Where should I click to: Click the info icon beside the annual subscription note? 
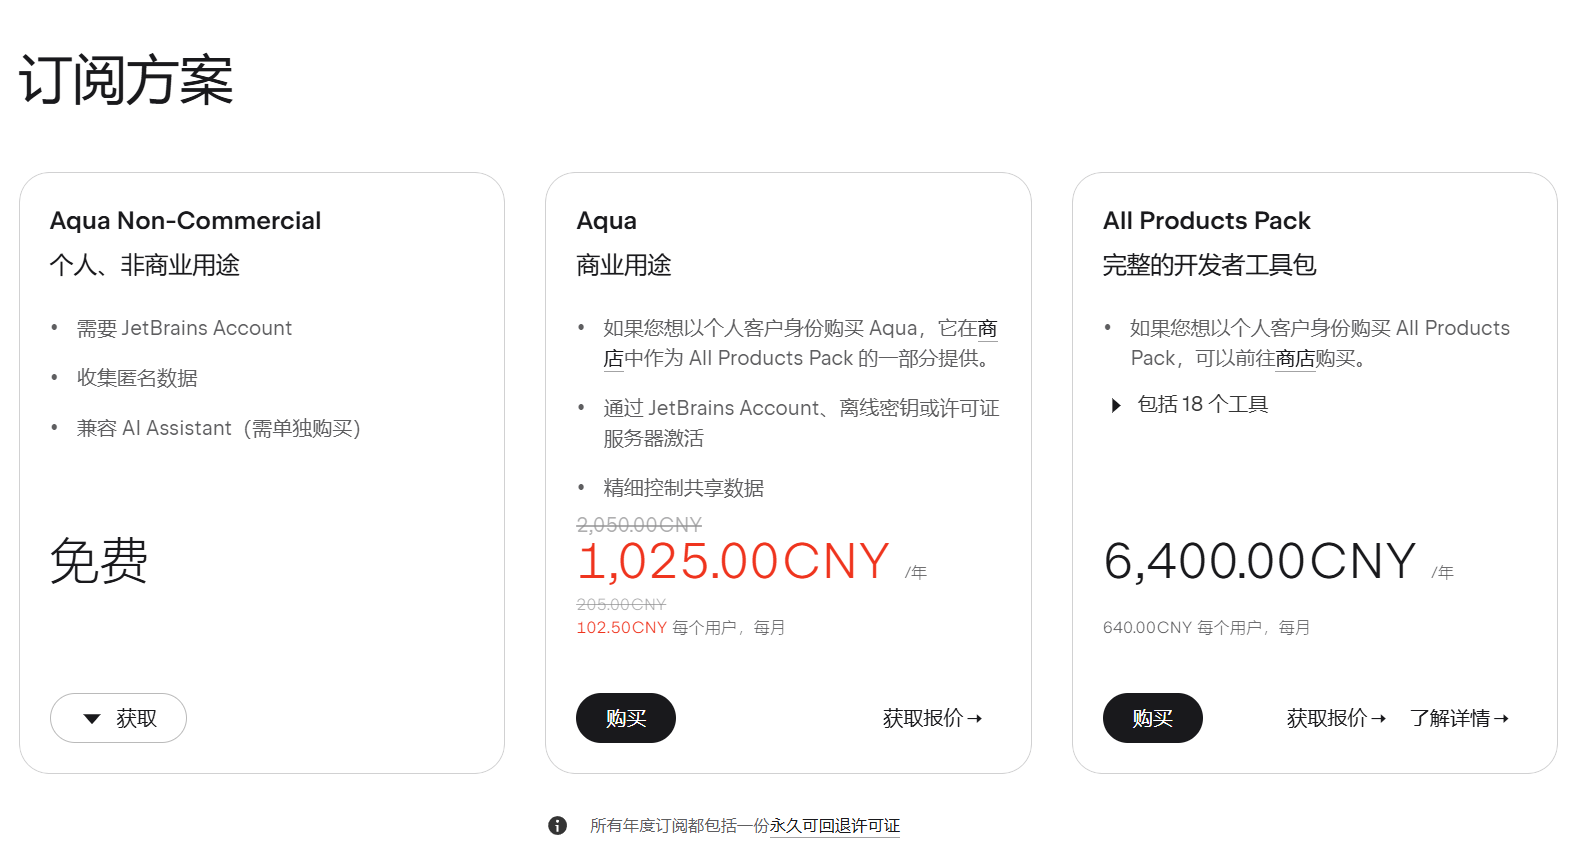tap(558, 825)
